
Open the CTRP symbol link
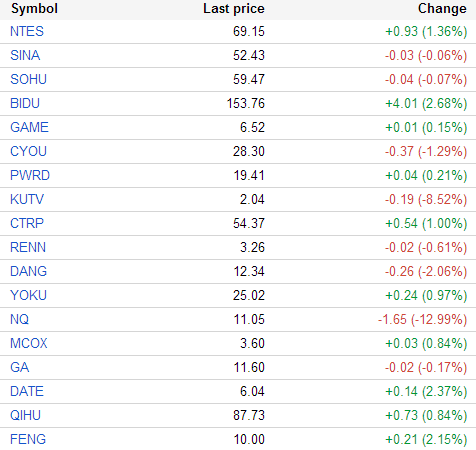tap(27, 223)
